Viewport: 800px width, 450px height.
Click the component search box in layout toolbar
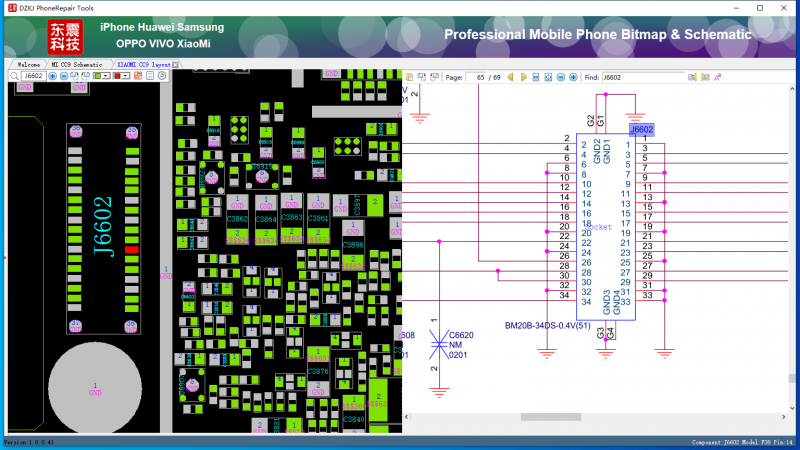34,76
